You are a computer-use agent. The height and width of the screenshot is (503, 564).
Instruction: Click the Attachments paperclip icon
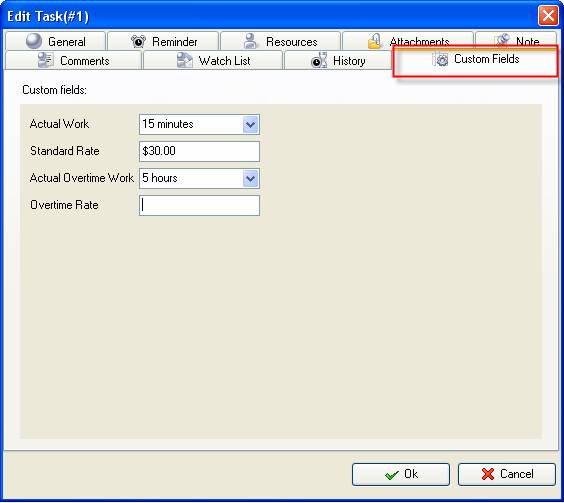[x=374, y=41]
